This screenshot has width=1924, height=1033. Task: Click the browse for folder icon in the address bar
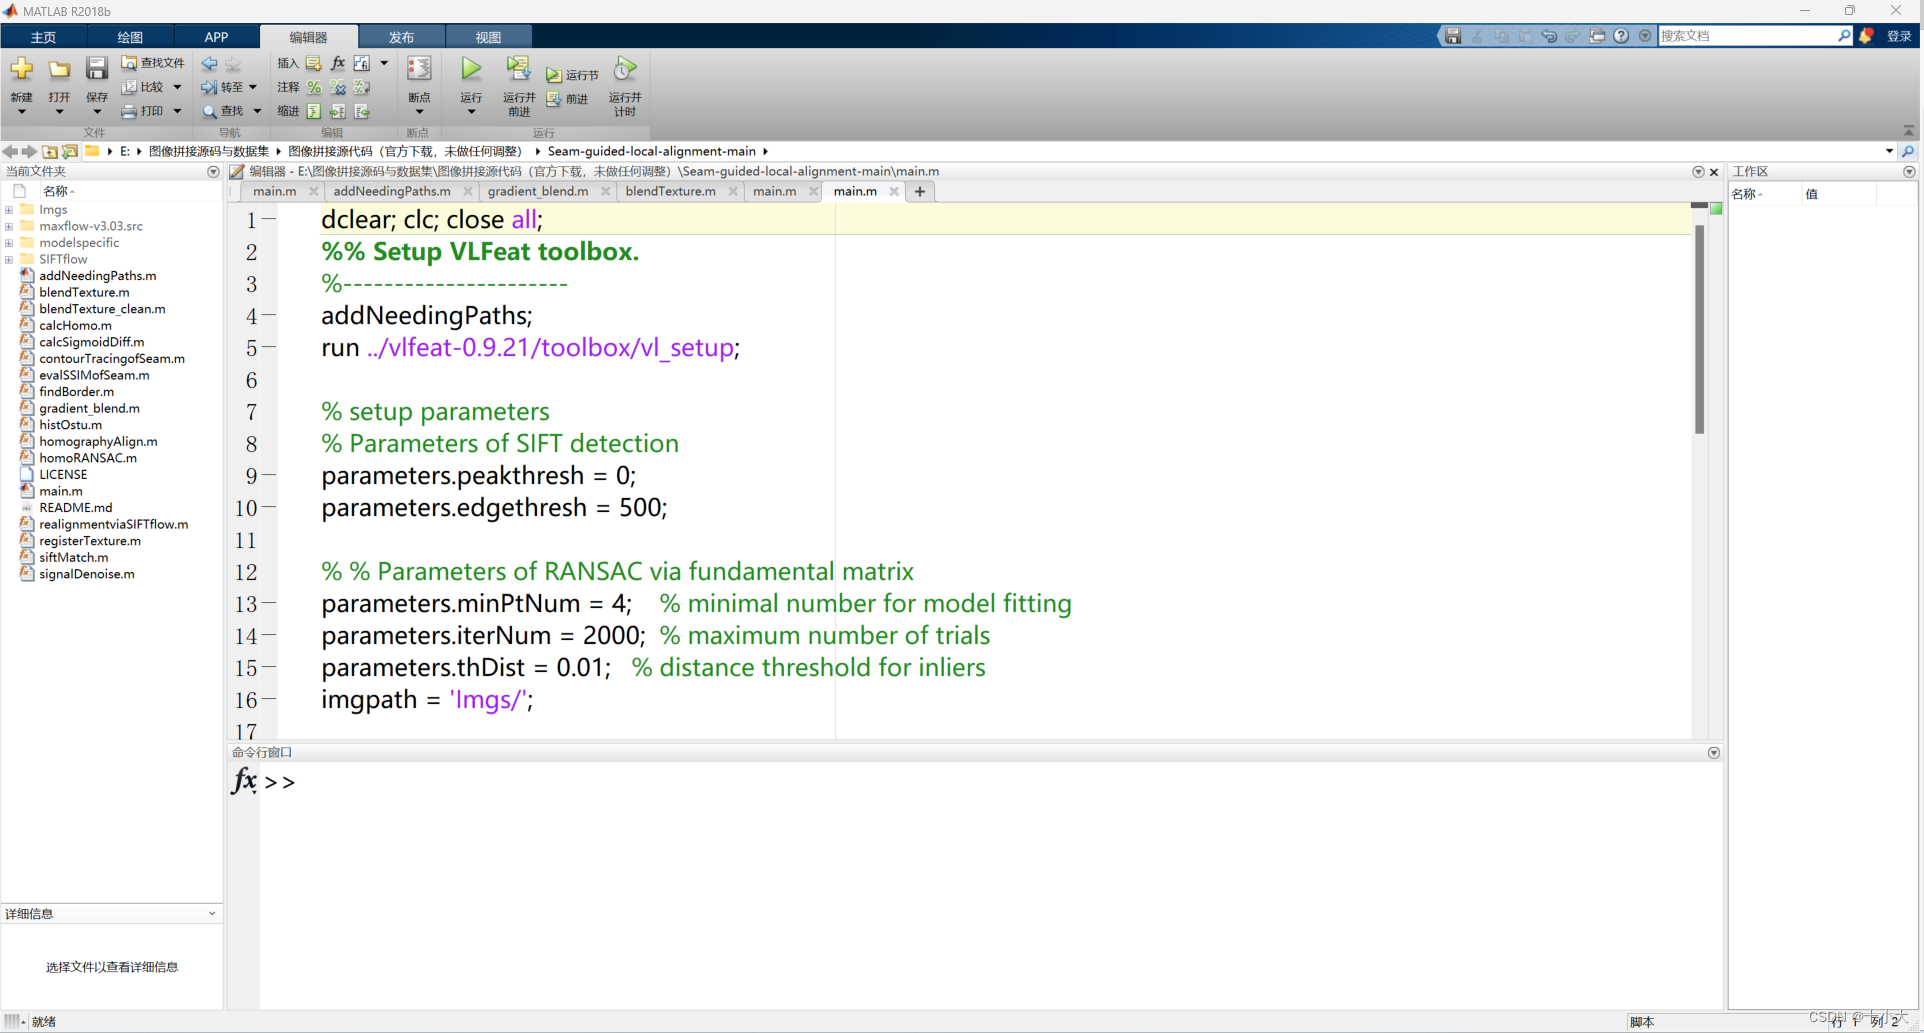(69, 151)
